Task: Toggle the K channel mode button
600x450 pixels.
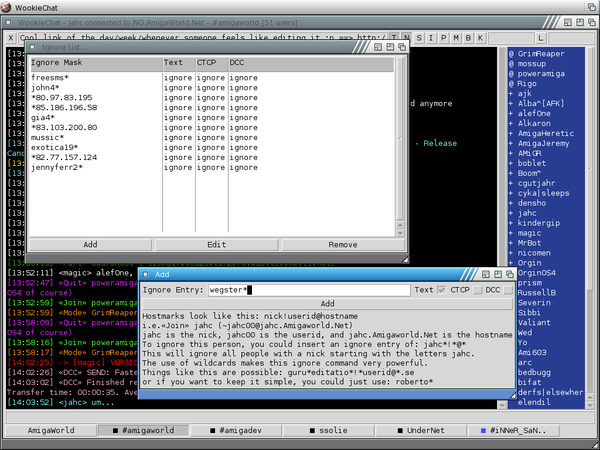Action: [x=481, y=38]
